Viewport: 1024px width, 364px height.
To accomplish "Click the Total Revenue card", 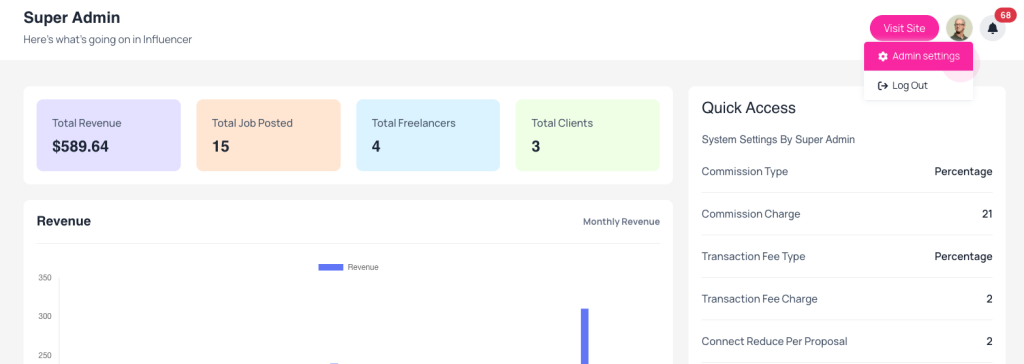I will point(108,135).
